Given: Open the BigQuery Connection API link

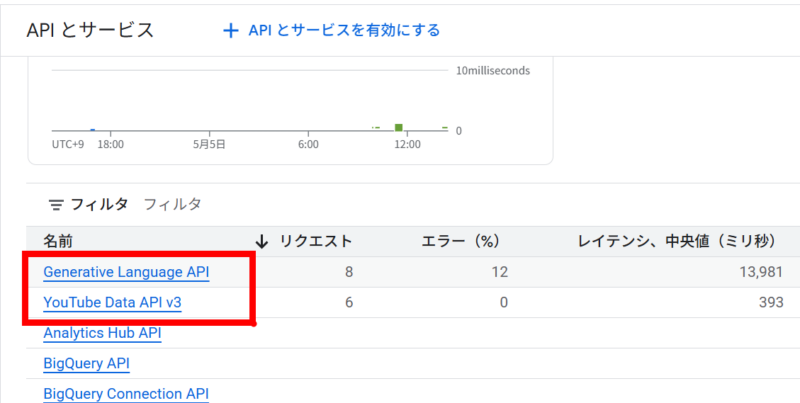Looking at the screenshot, I should coord(126,394).
